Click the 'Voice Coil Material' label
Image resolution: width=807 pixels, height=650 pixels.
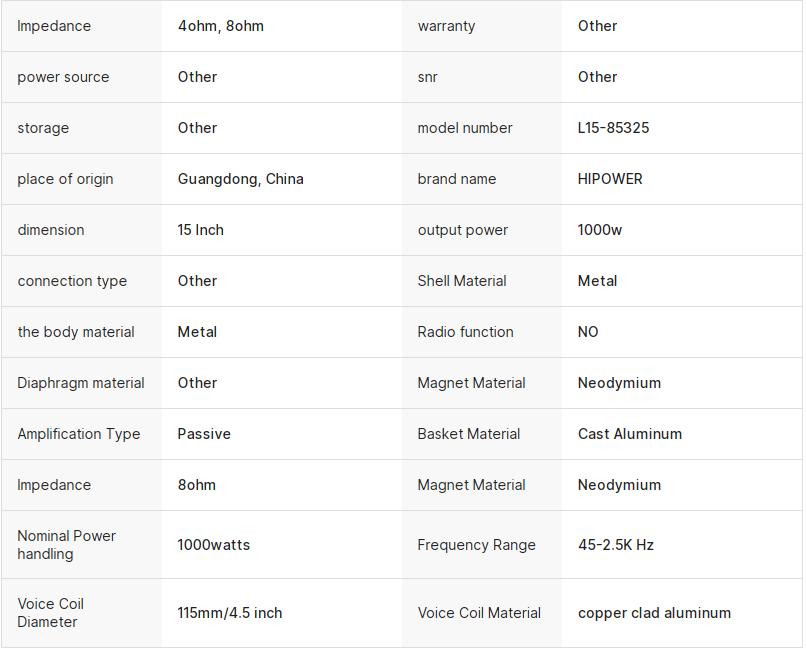[x=479, y=612]
